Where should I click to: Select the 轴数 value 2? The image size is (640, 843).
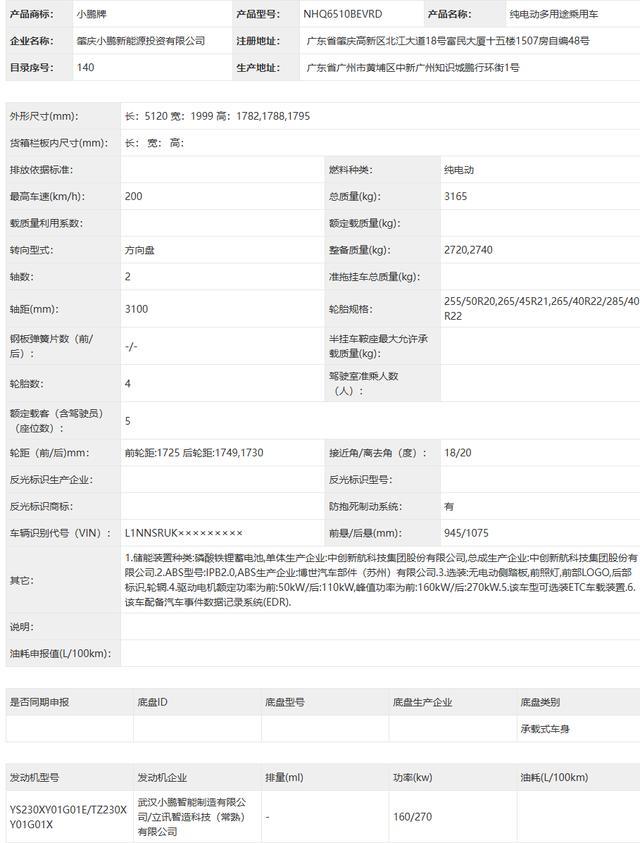point(127,277)
